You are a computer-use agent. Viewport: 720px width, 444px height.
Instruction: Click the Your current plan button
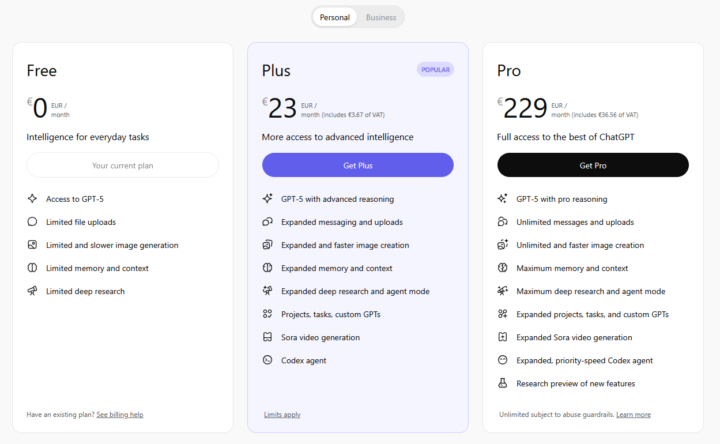122,165
